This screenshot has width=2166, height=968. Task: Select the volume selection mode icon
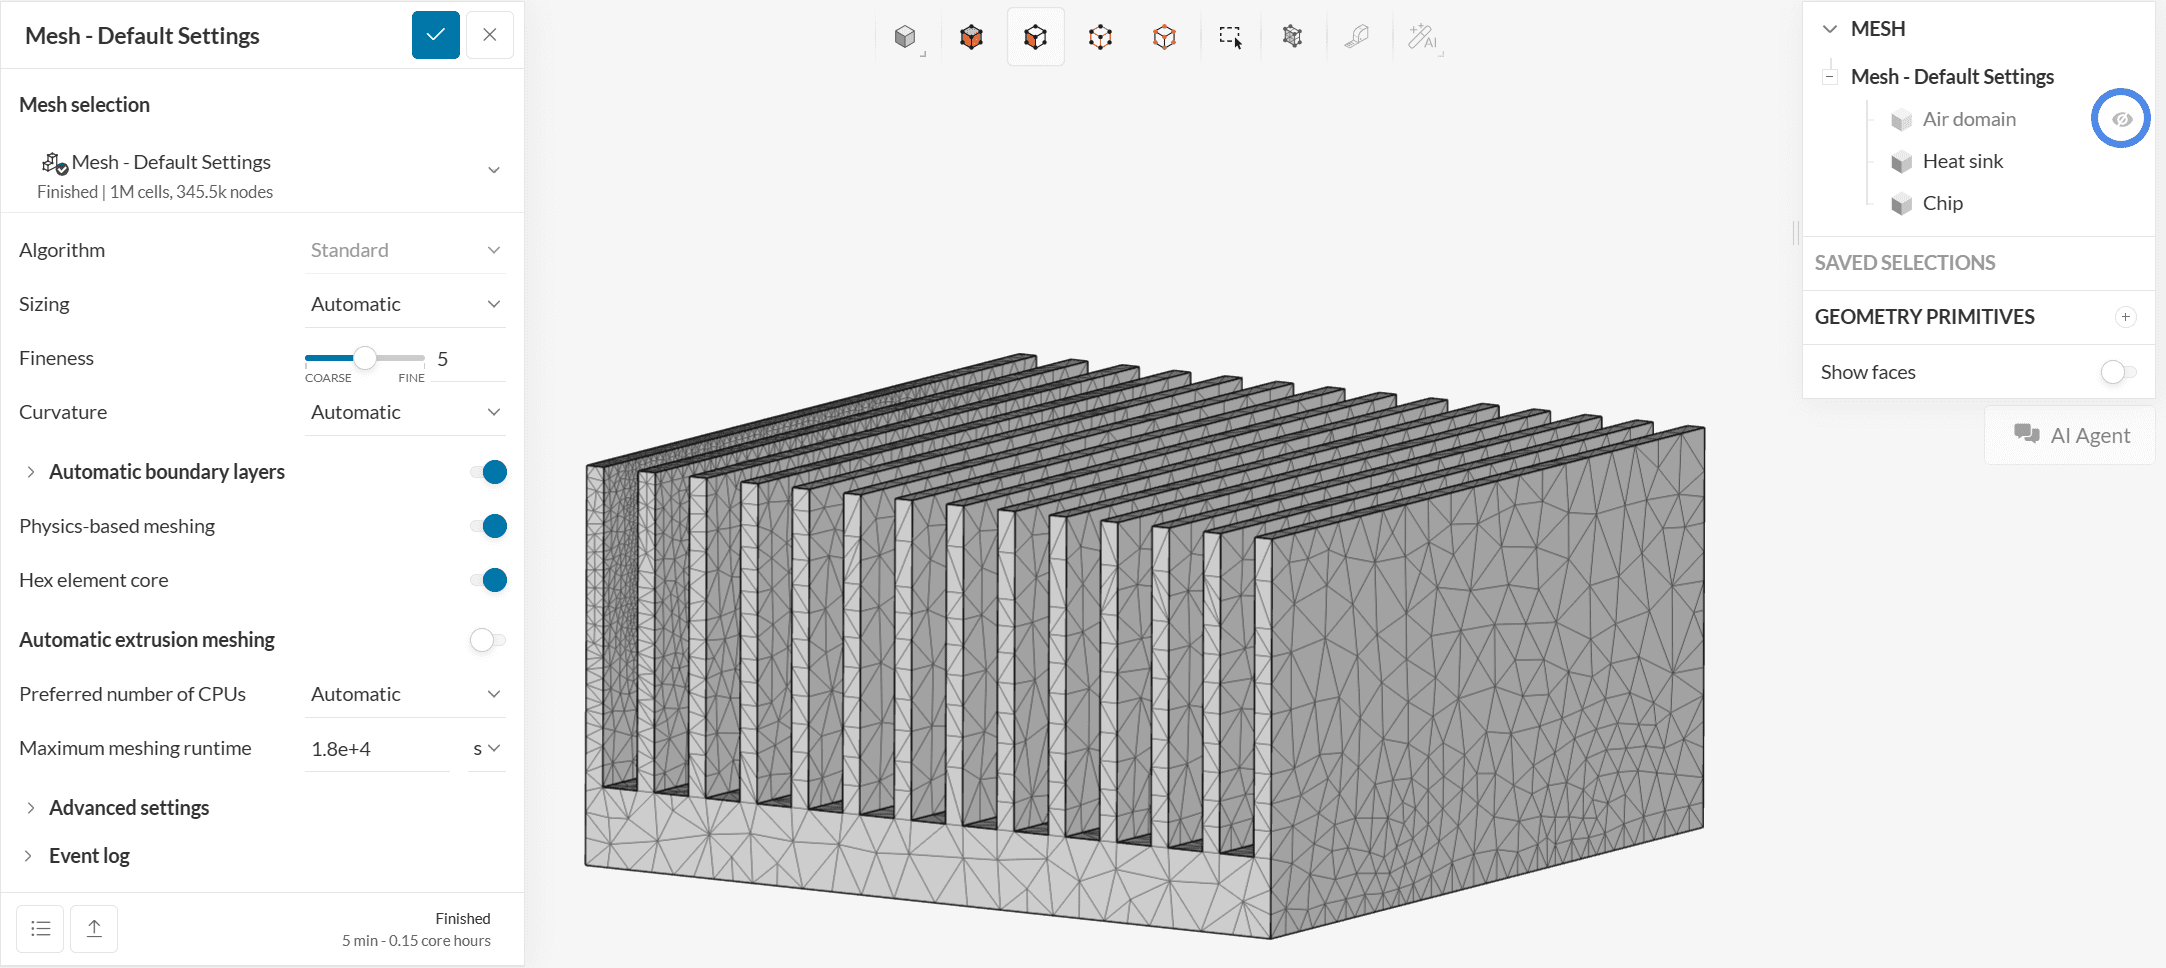pyautogui.click(x=971, y=37)
